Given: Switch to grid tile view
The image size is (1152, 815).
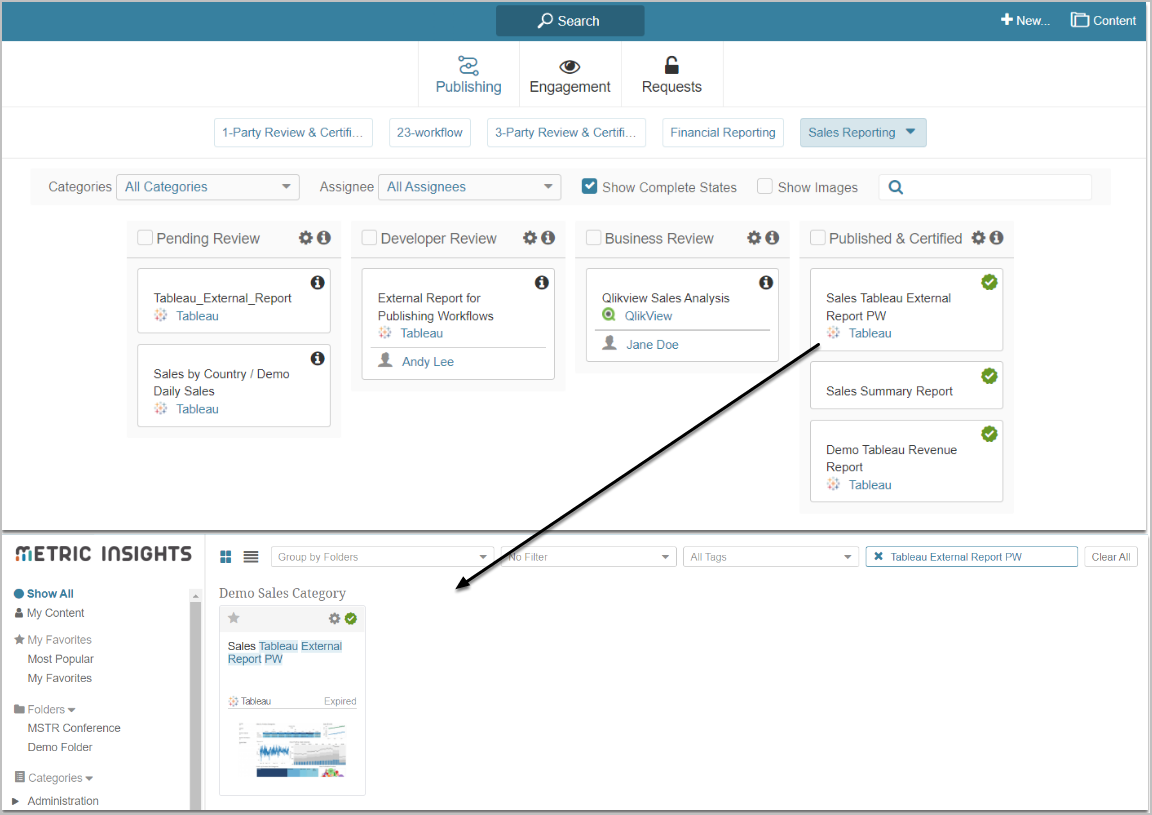Looking at the screenshot, I should 226,557.
